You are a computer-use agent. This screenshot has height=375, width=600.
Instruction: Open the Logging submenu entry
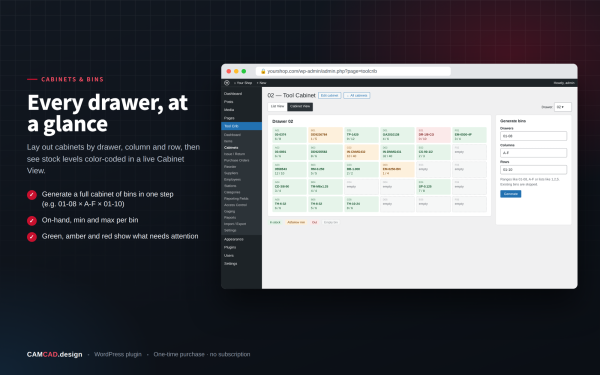pos(229,211)
